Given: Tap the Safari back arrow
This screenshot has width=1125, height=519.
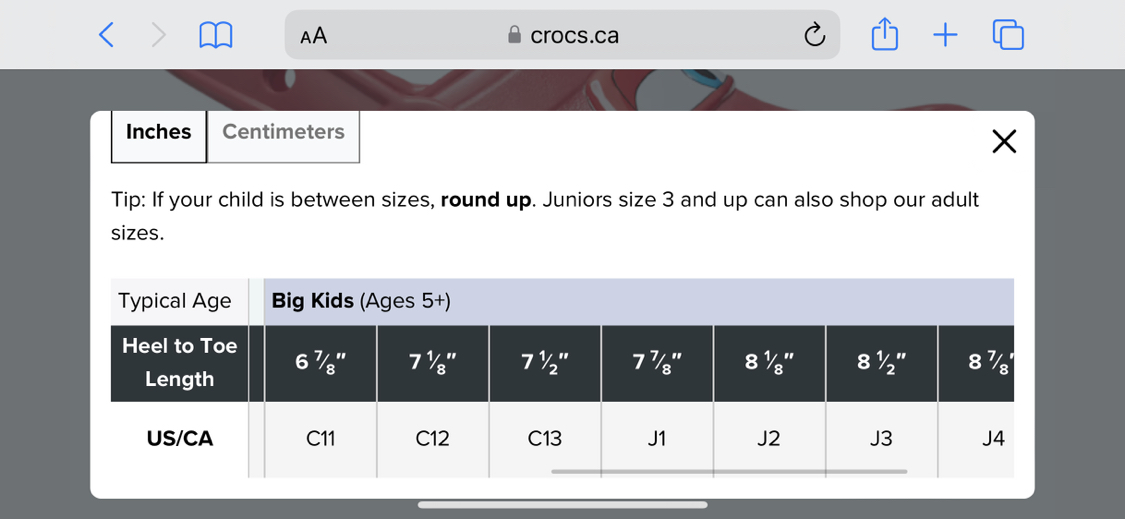Looking at the screenshot, I should pos(106,35).
